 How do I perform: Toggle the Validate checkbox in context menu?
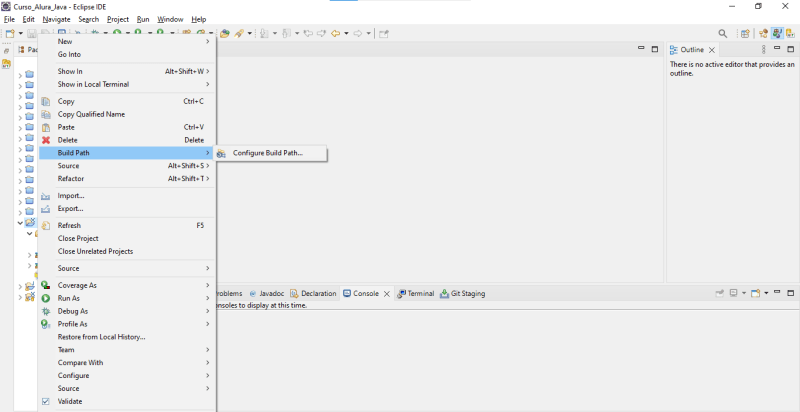(x=46, y=401)
